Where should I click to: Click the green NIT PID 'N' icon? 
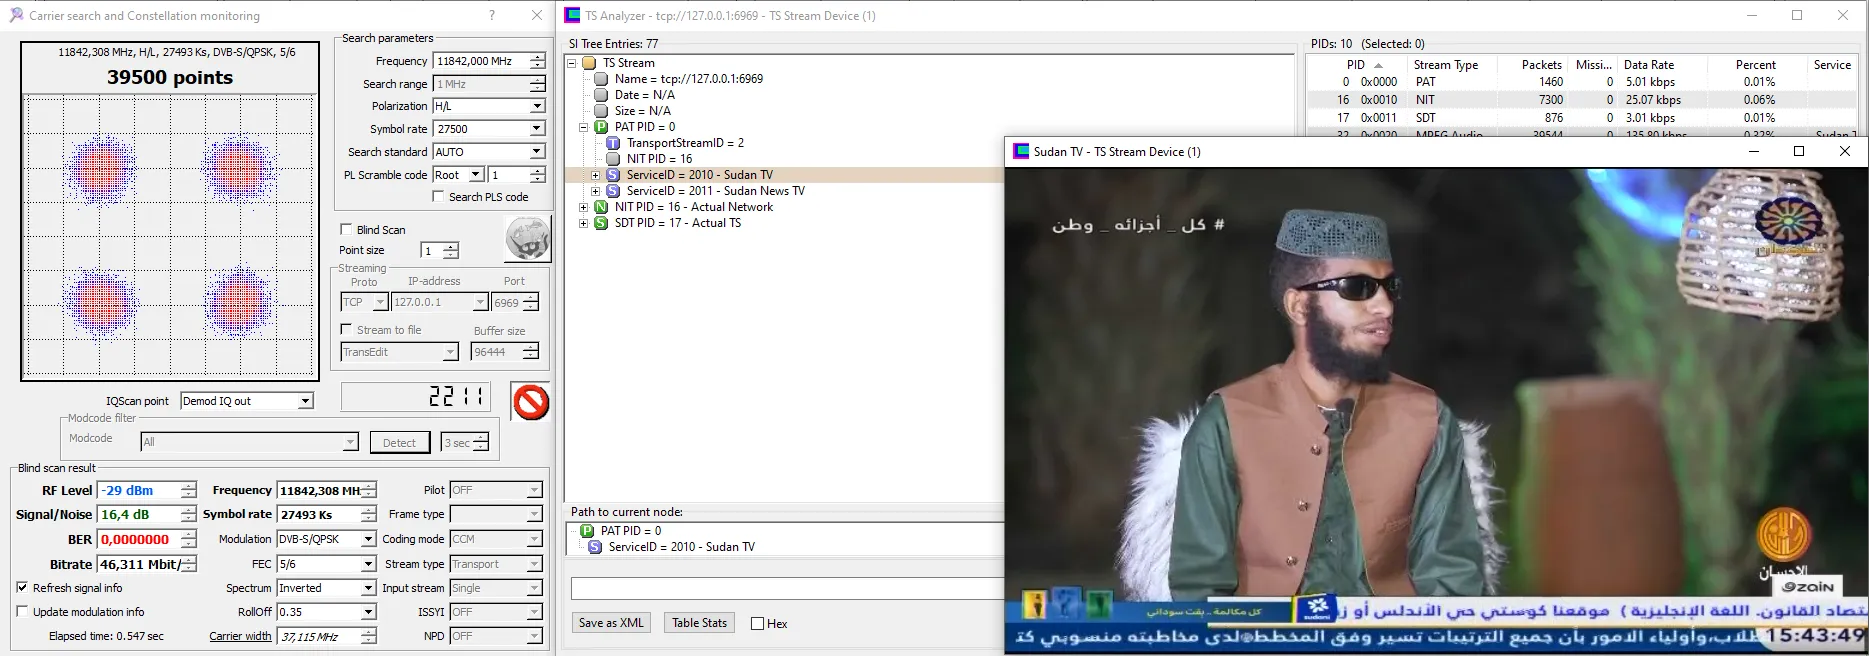tap(601, 207)
